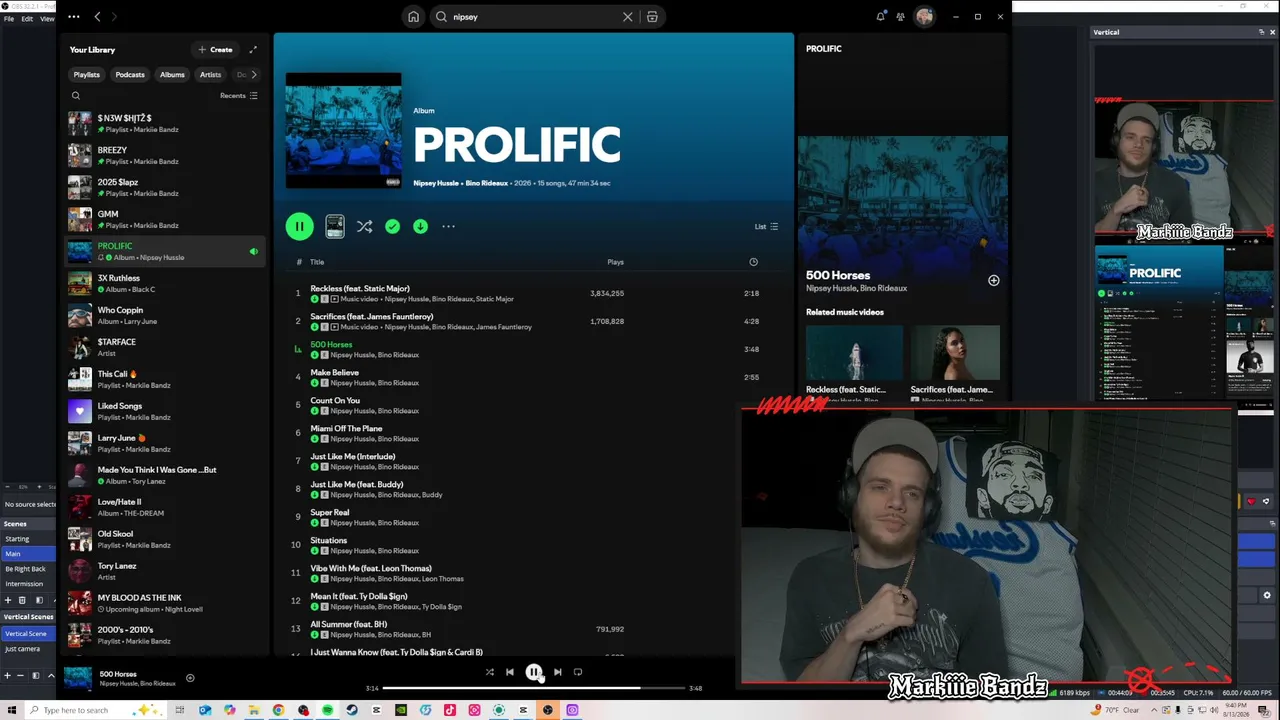
Task: Click the now-playing cover thumbnail in player bar
Action: click(x=78, y=679)
